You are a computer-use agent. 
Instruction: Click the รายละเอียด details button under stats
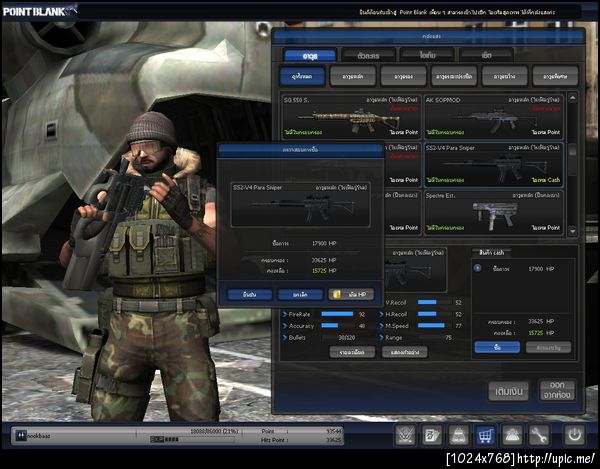[352, 352]
